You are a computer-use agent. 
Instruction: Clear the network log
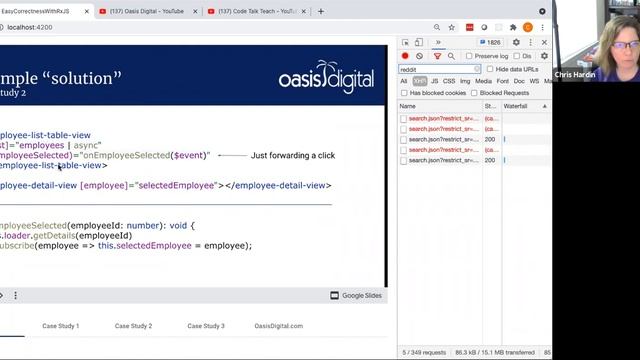coord(419,56)
